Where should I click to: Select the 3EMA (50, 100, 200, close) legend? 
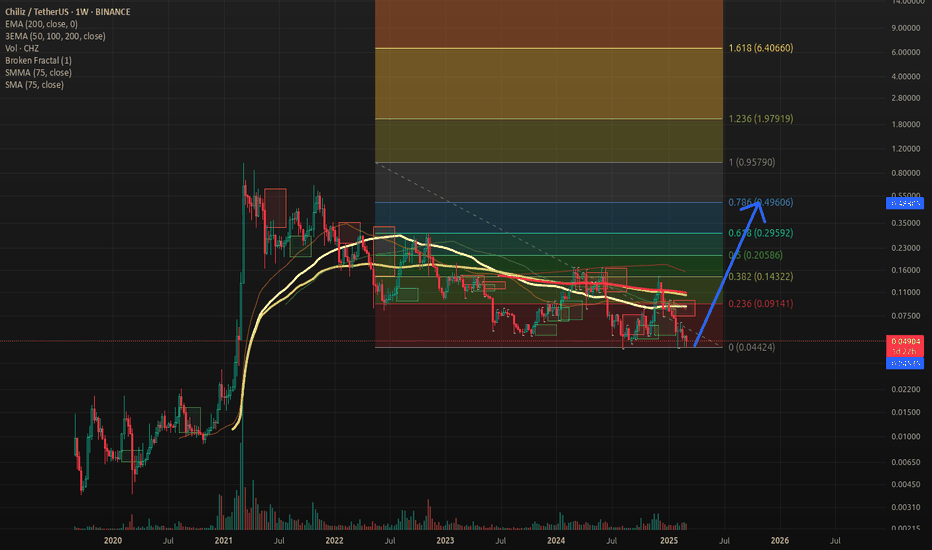[x=55, y=36]
